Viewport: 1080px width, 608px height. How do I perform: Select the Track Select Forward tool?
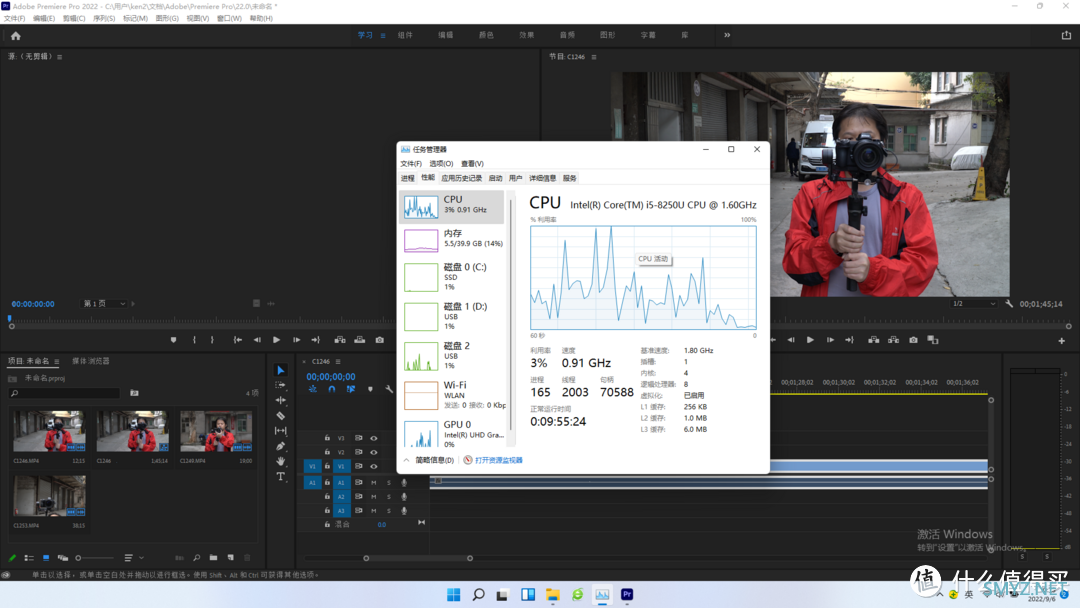[280, 386]
